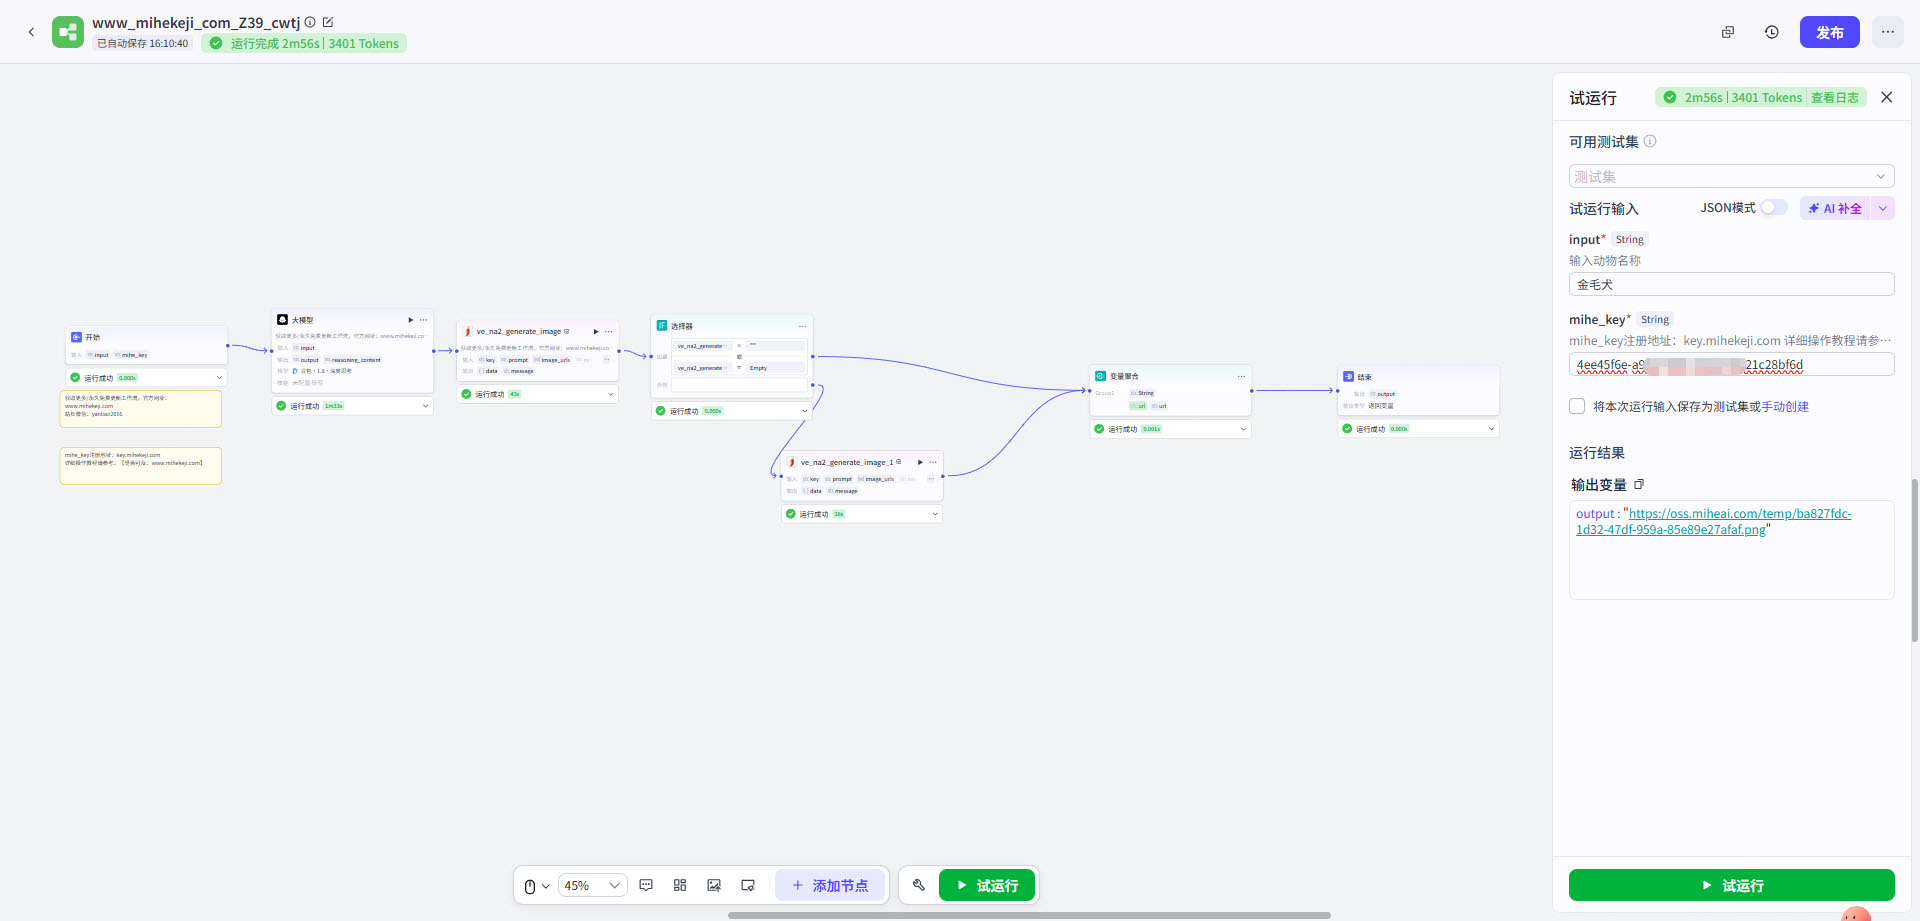1920x921 pixels.
Task: Expand the AI 补全 dropdown arrow
Action: tap(1883, 208)
